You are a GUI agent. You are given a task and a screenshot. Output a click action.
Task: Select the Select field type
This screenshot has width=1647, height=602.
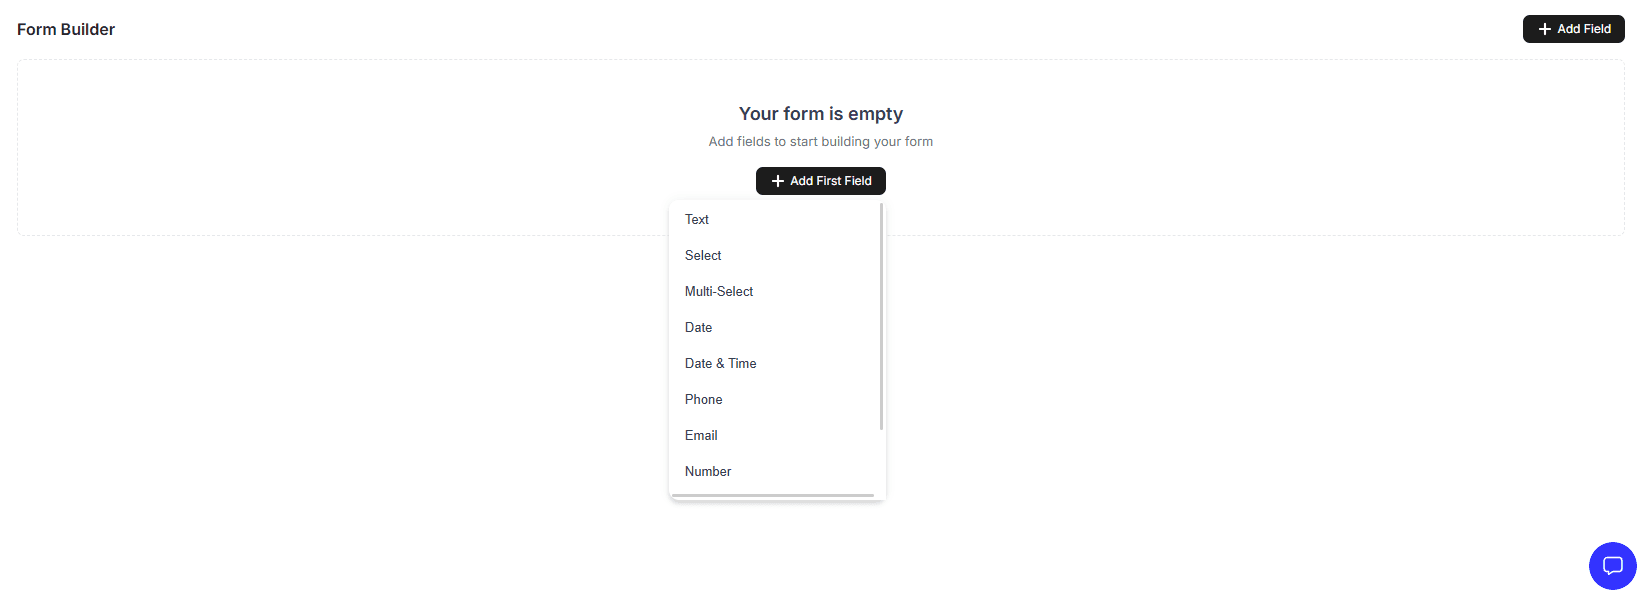coord(702,255)
